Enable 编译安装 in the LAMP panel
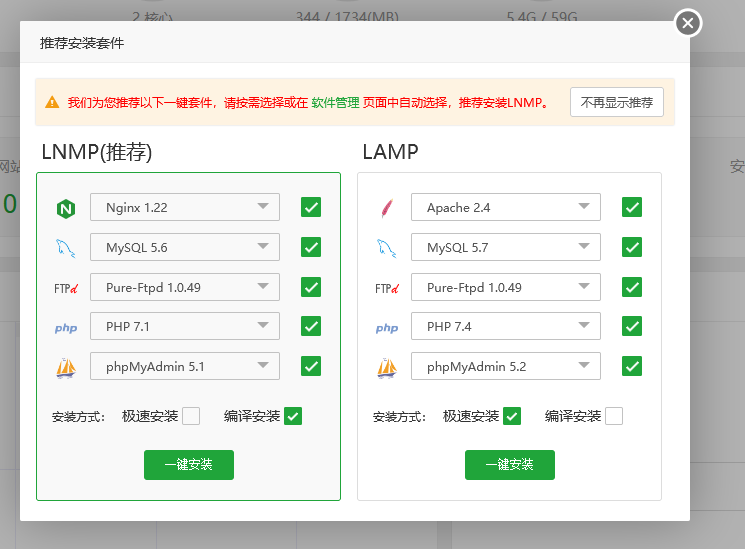 point(614,416)
